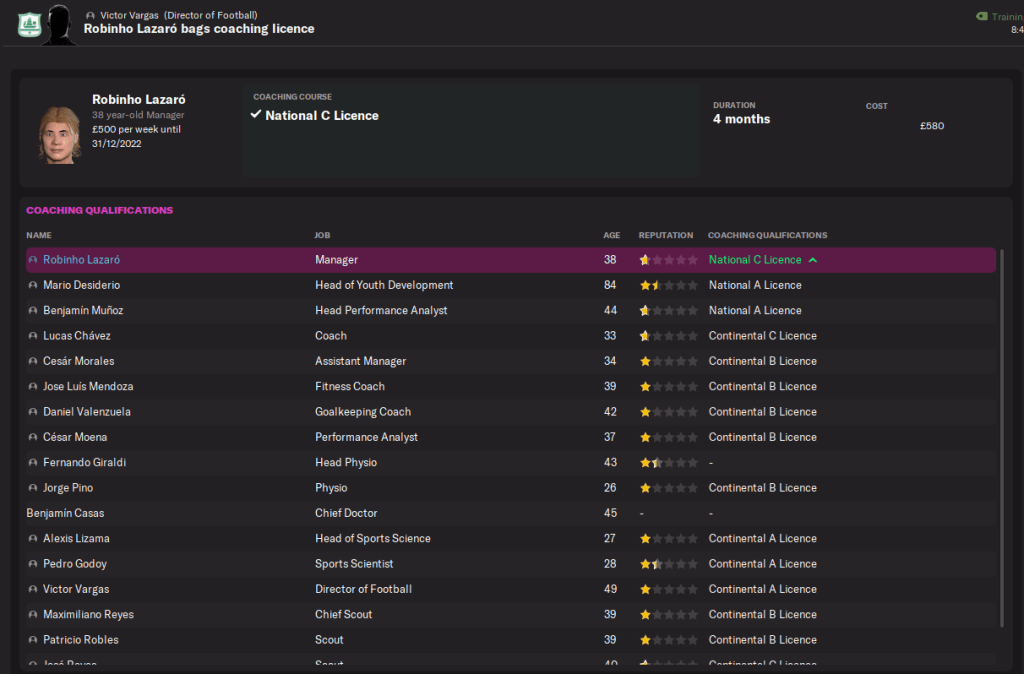Sort staff by Age column header
1024x674 pixels.
coord(611,235)
